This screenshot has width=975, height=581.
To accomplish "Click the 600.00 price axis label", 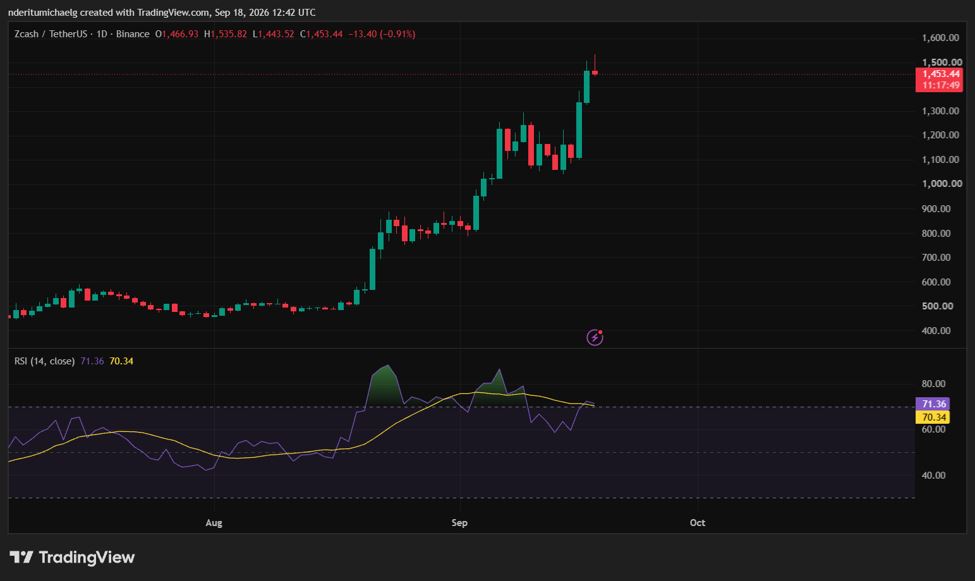I will pos(936,282).
